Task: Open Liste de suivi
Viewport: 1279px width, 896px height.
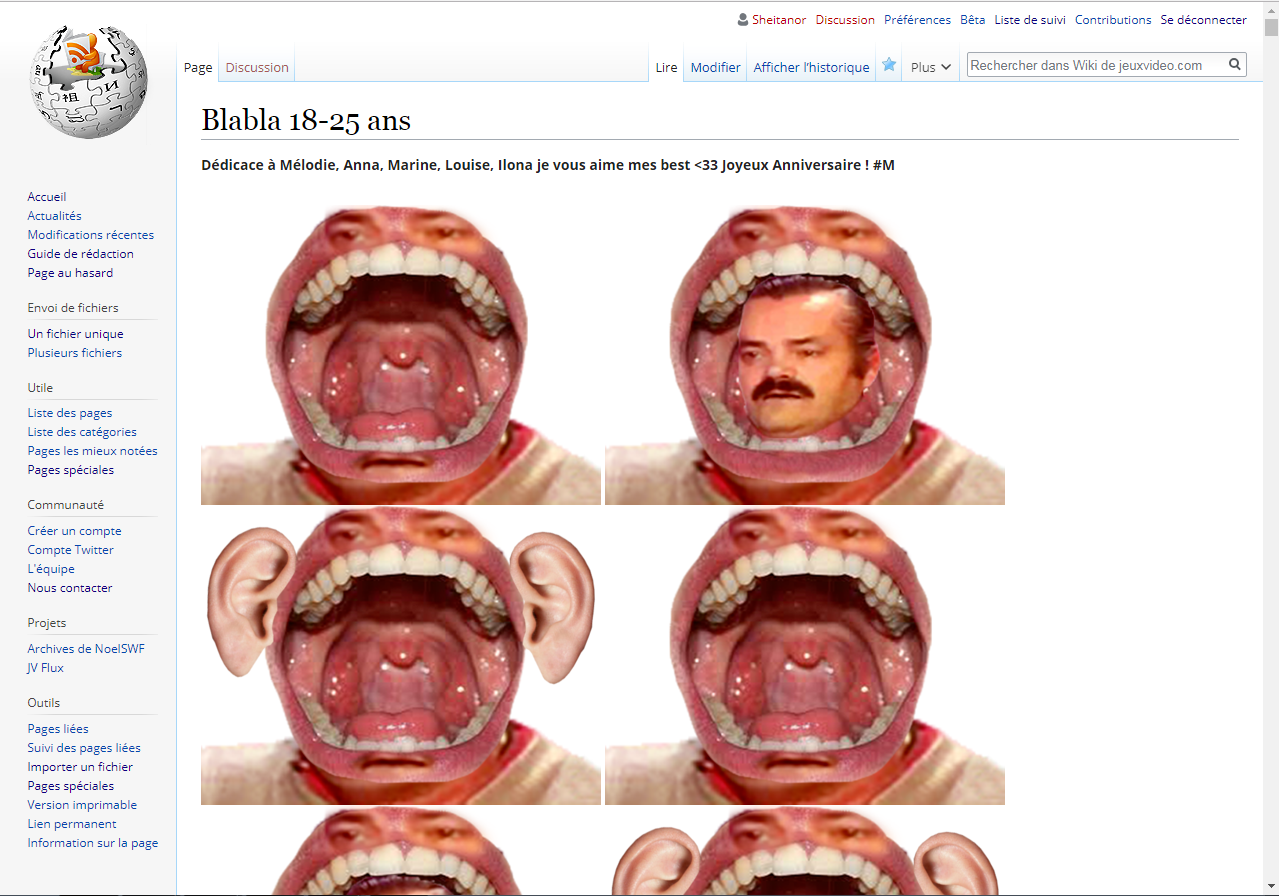Action: pos(1030,20)
